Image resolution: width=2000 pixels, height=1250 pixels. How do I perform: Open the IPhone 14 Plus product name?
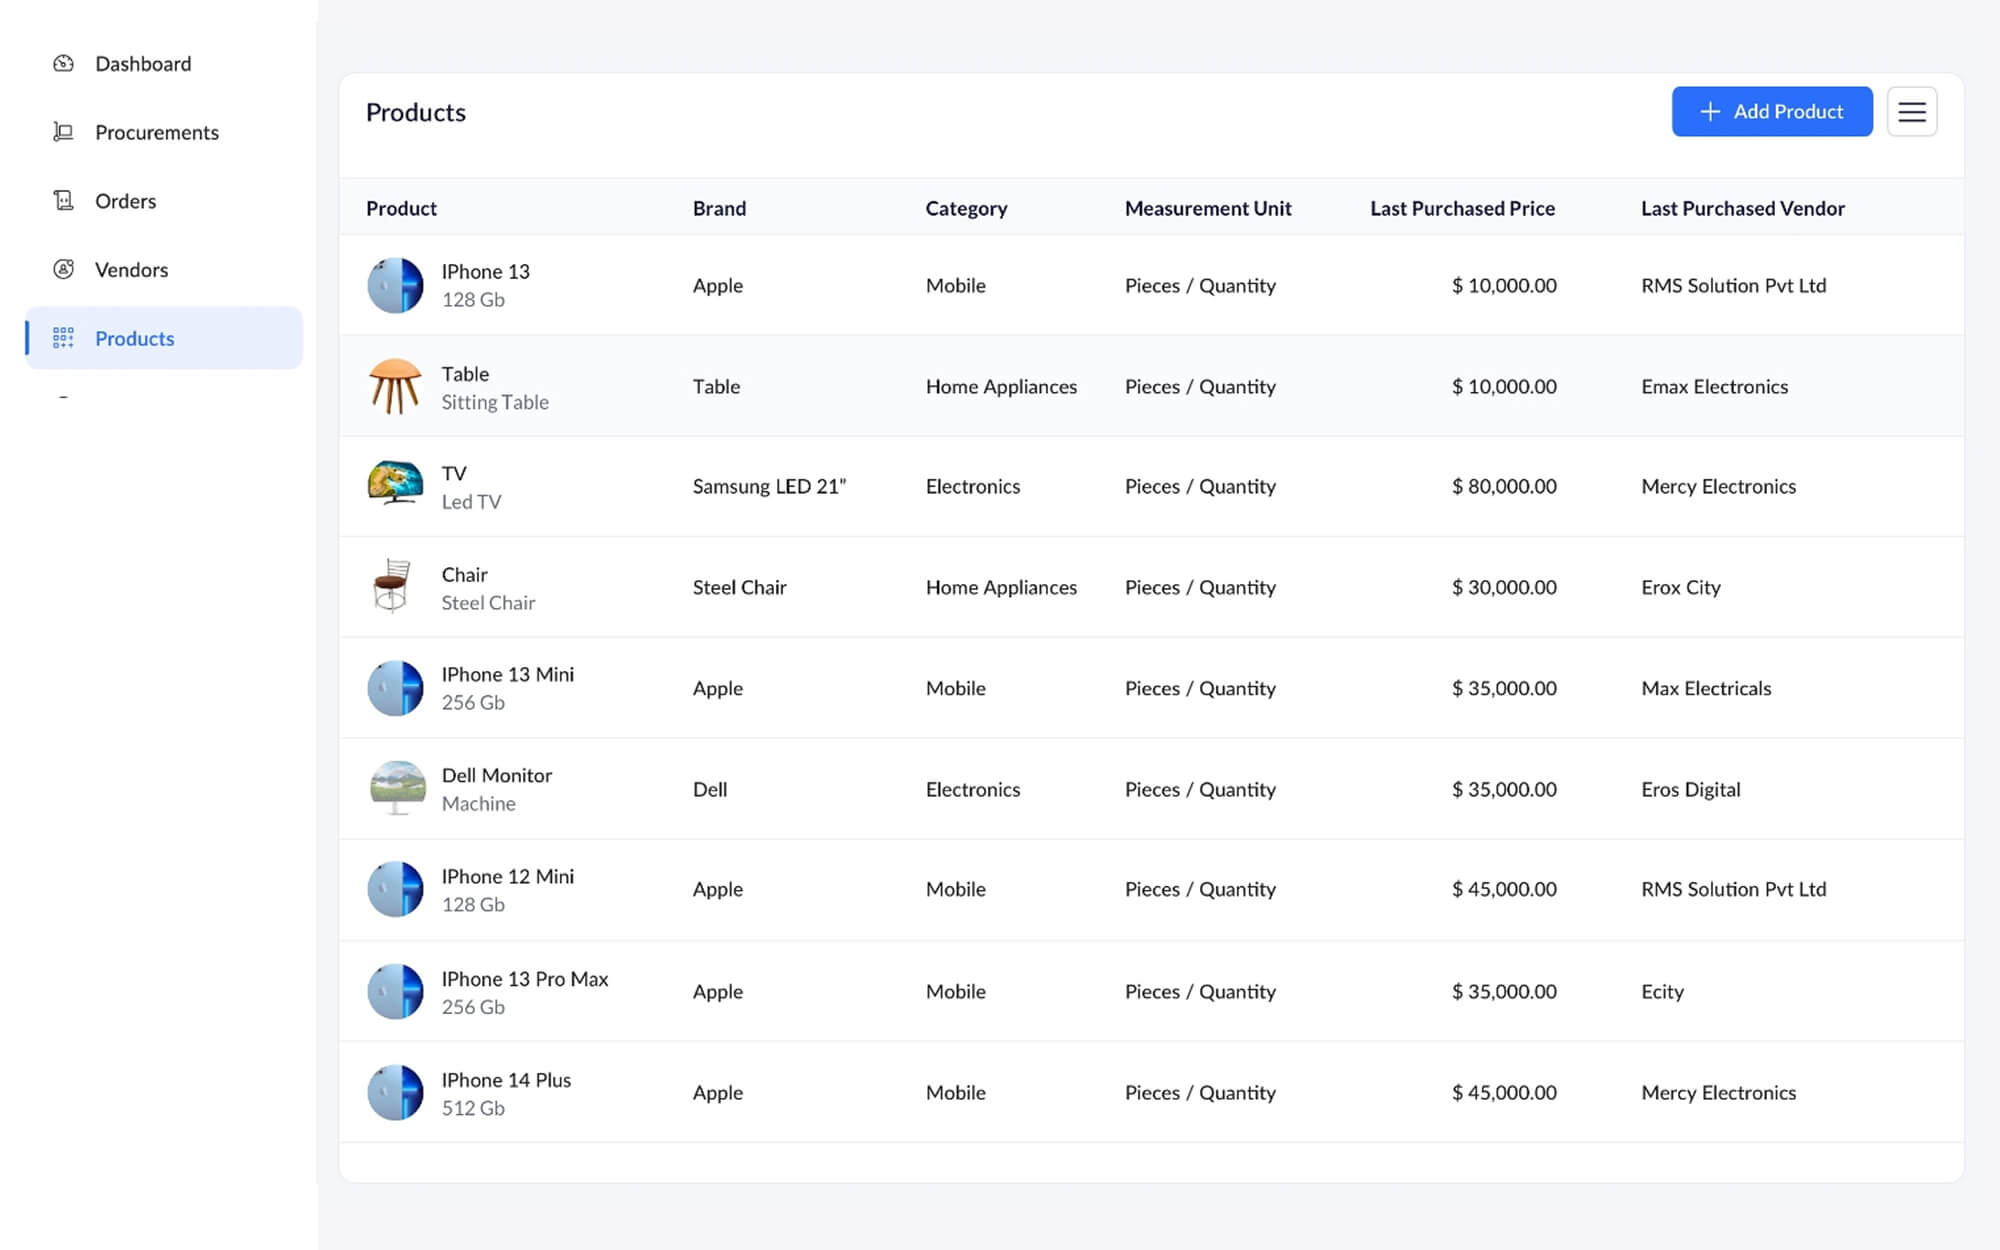506,1080
